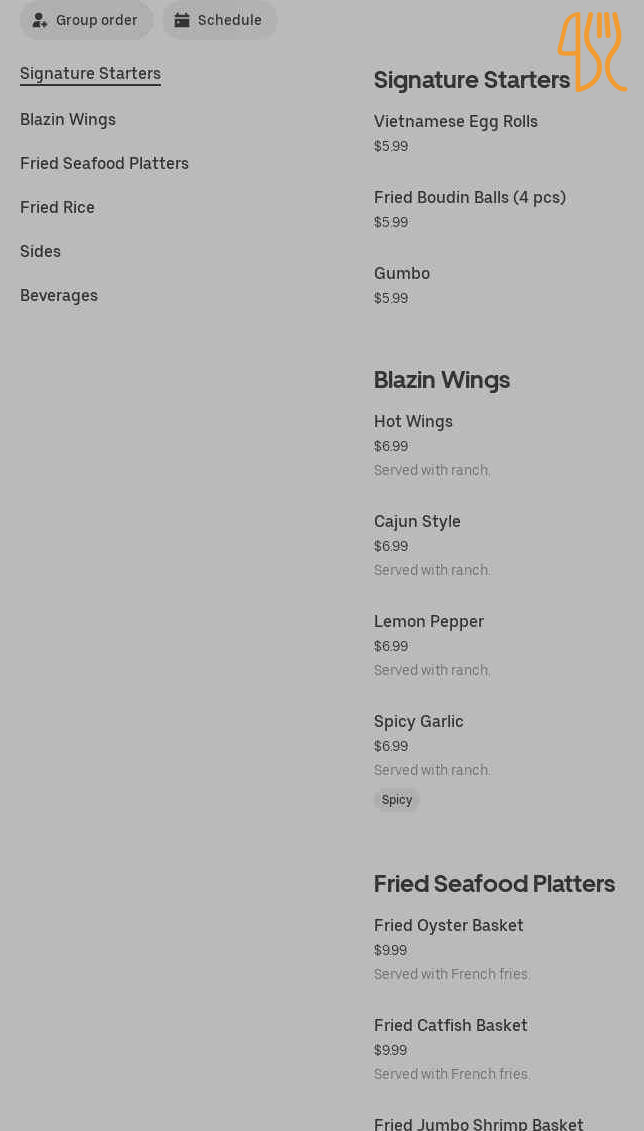Viewport: 644px width, 1131px height.
Task: Show the Beverages category
Action: [59, 296]
